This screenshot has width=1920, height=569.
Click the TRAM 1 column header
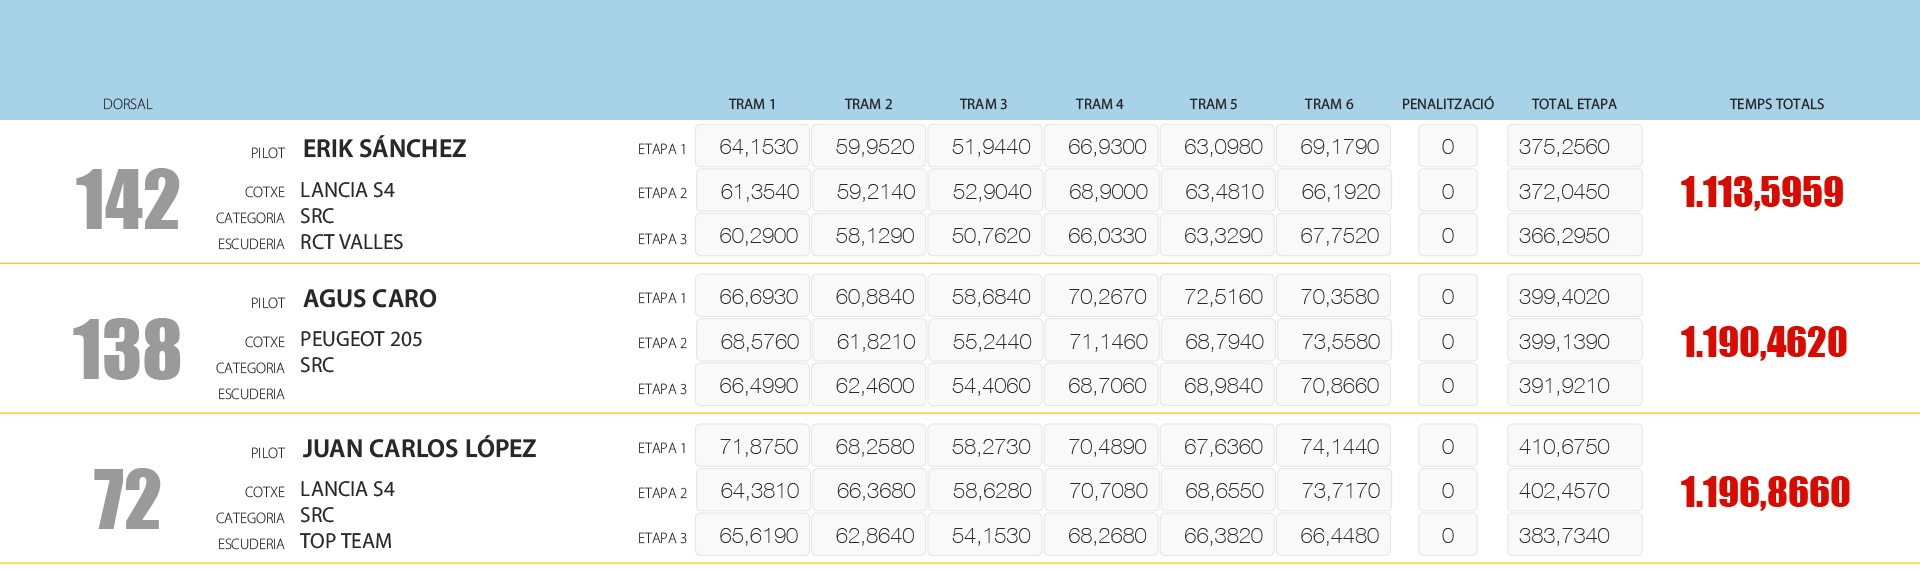point(751,104)
